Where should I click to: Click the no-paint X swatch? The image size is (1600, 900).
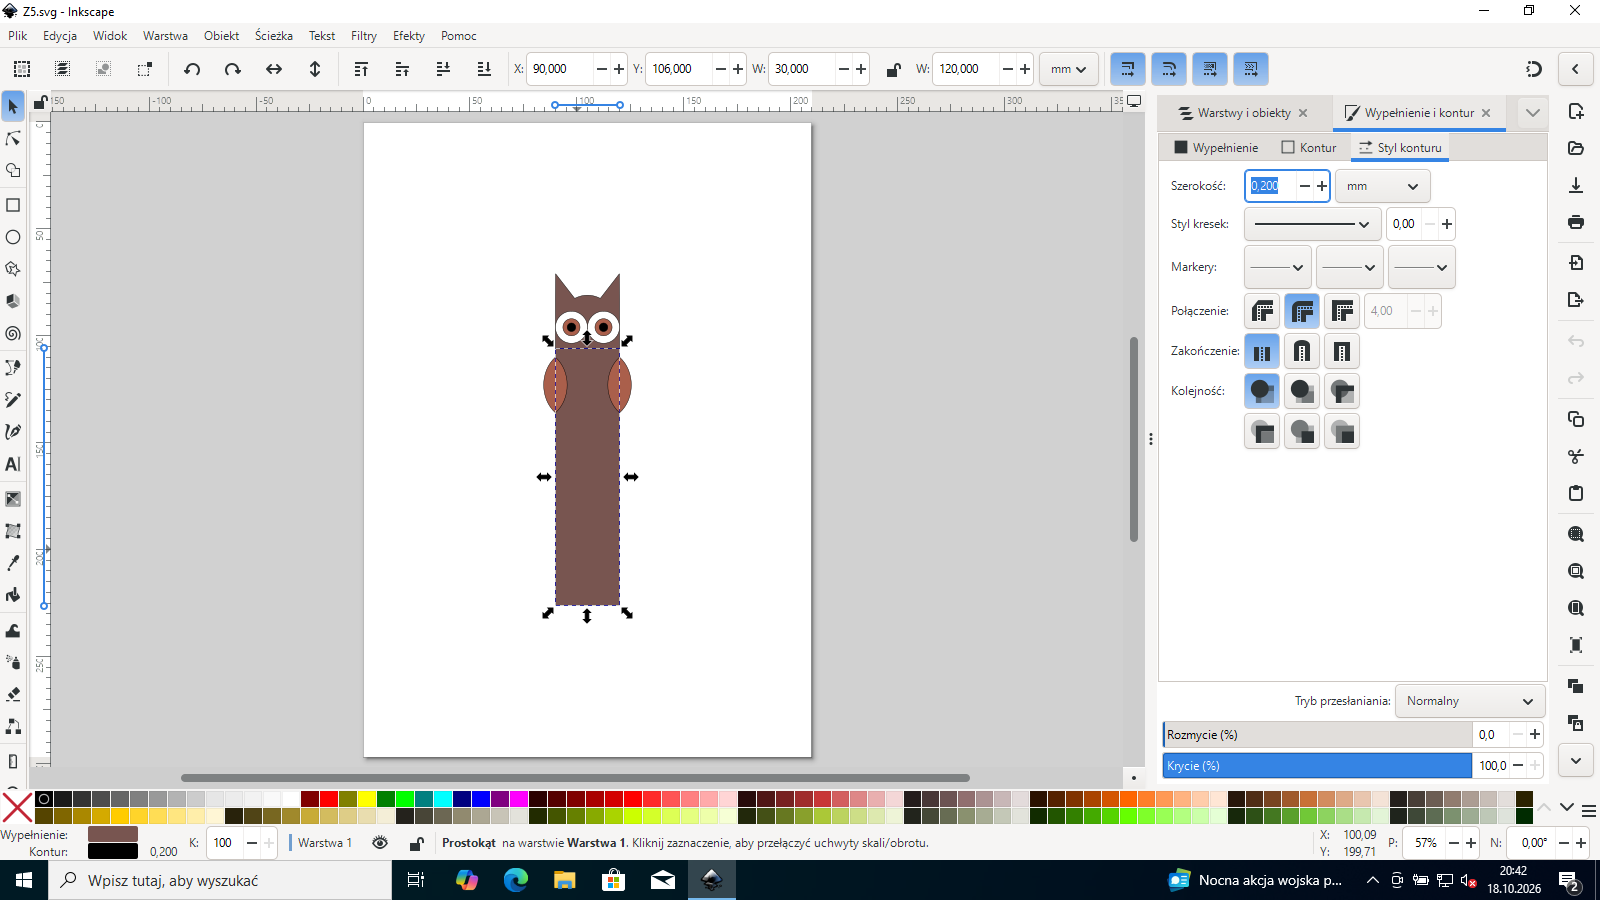tap(17, 807)
